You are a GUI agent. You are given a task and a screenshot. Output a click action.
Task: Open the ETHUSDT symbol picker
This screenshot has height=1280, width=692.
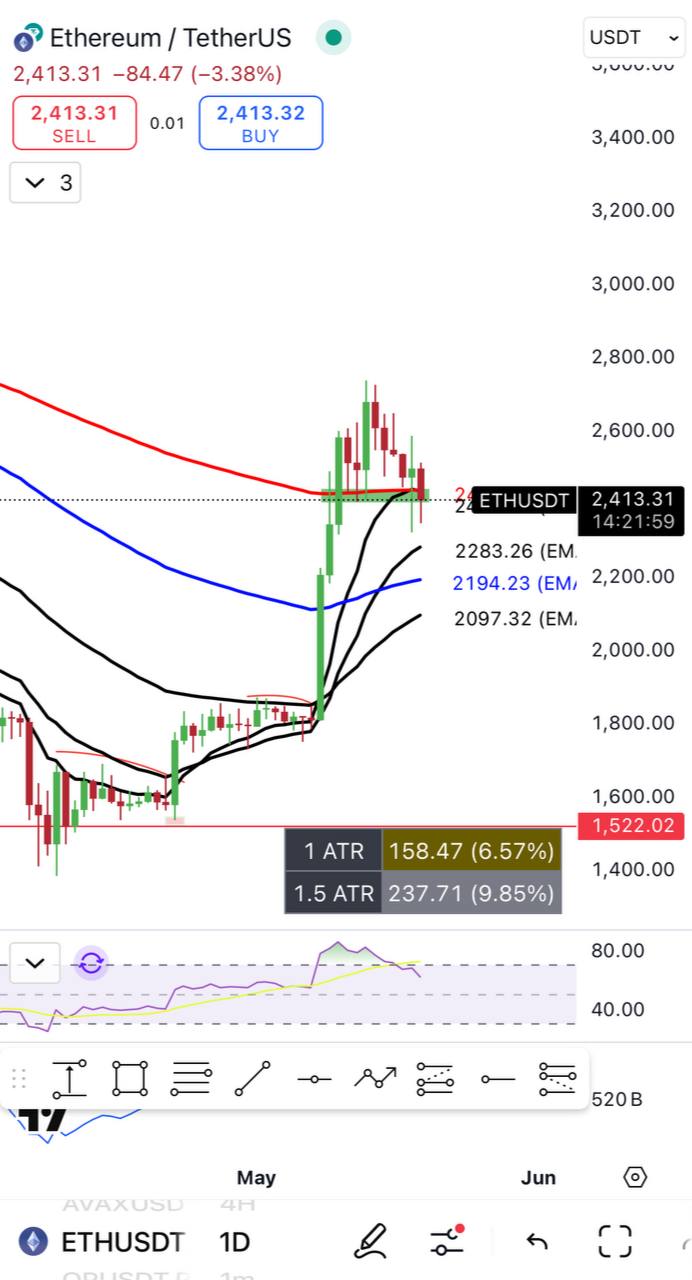coord(122,1242)
